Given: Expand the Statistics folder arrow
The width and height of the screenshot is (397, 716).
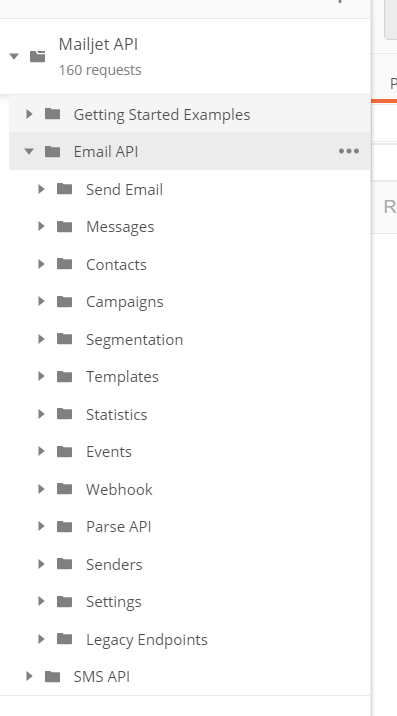Looking at the screenshot, I should [x=41, y=414].
